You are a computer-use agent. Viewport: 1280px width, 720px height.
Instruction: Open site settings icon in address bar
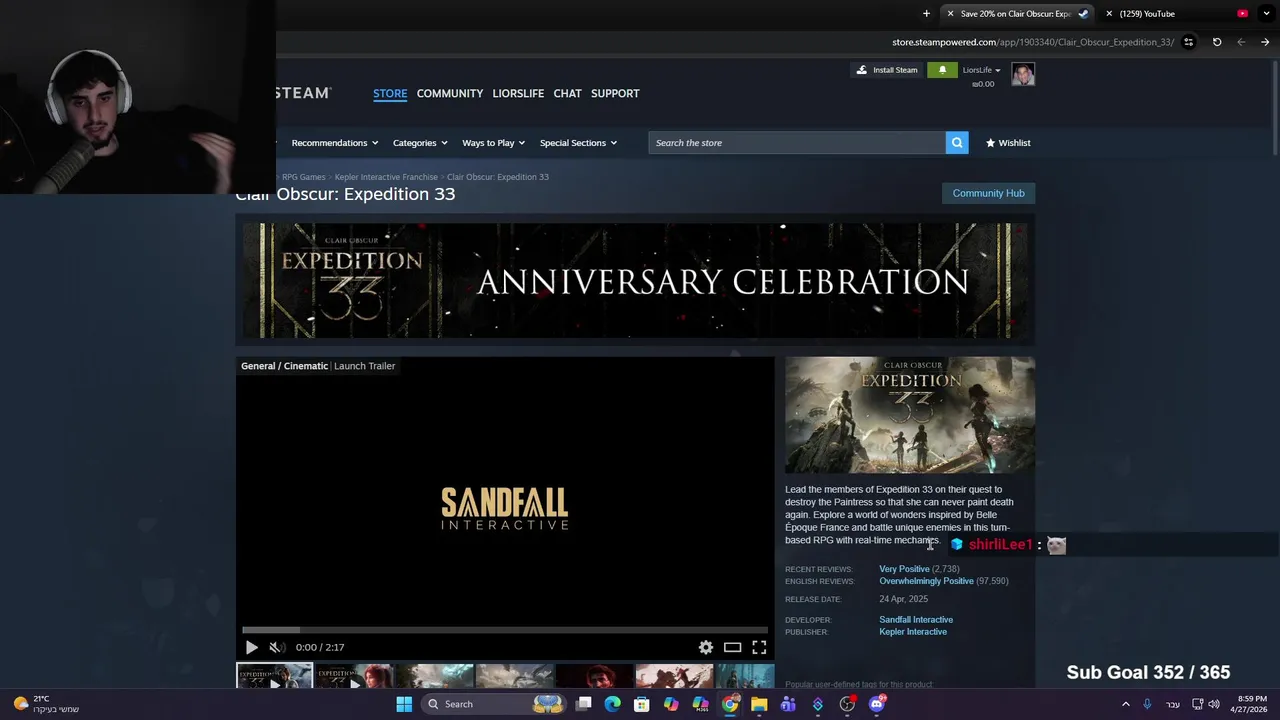pos(1188,42)
